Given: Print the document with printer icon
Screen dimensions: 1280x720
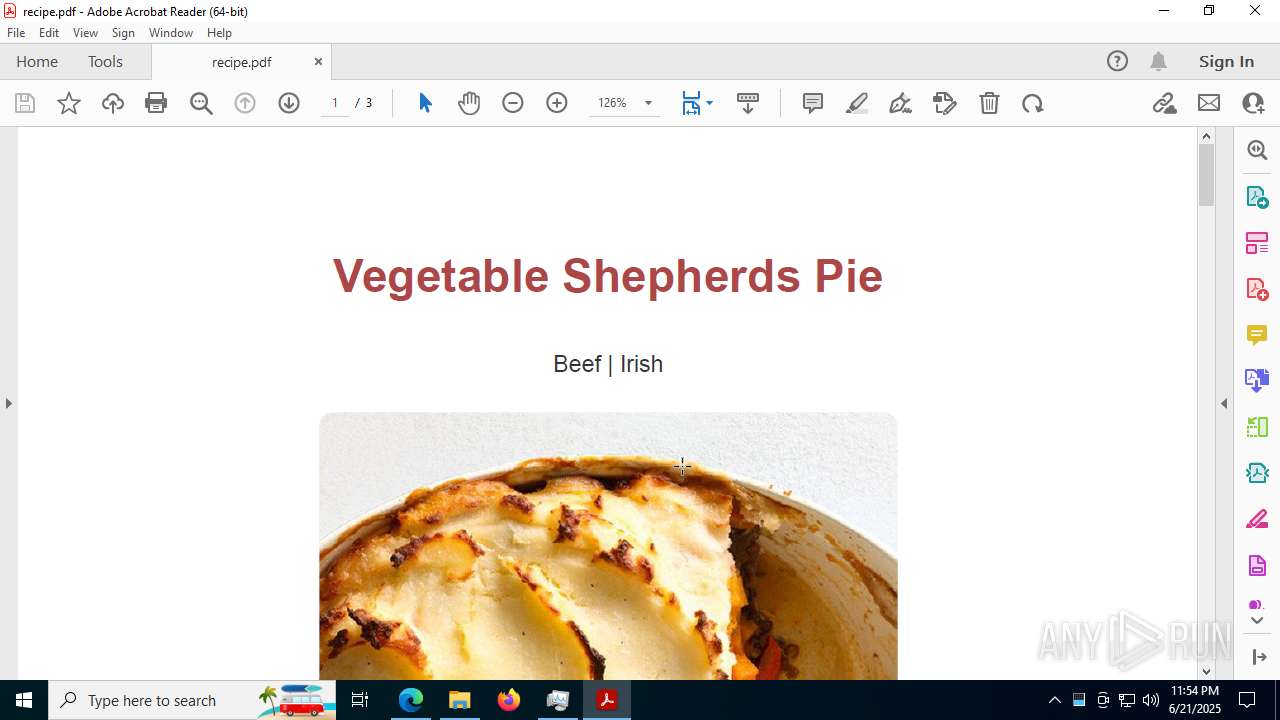Looking at the screenshot, I should [156, 103].
